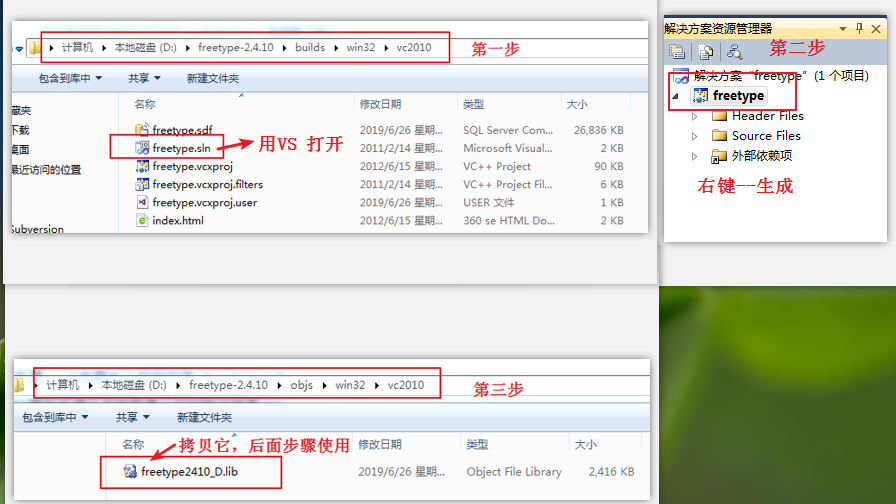Viewport: 896px width, 504px height.
Task: Click 本地磁盘 (D:) in builds address bar
Action: [x=146, y=47]
